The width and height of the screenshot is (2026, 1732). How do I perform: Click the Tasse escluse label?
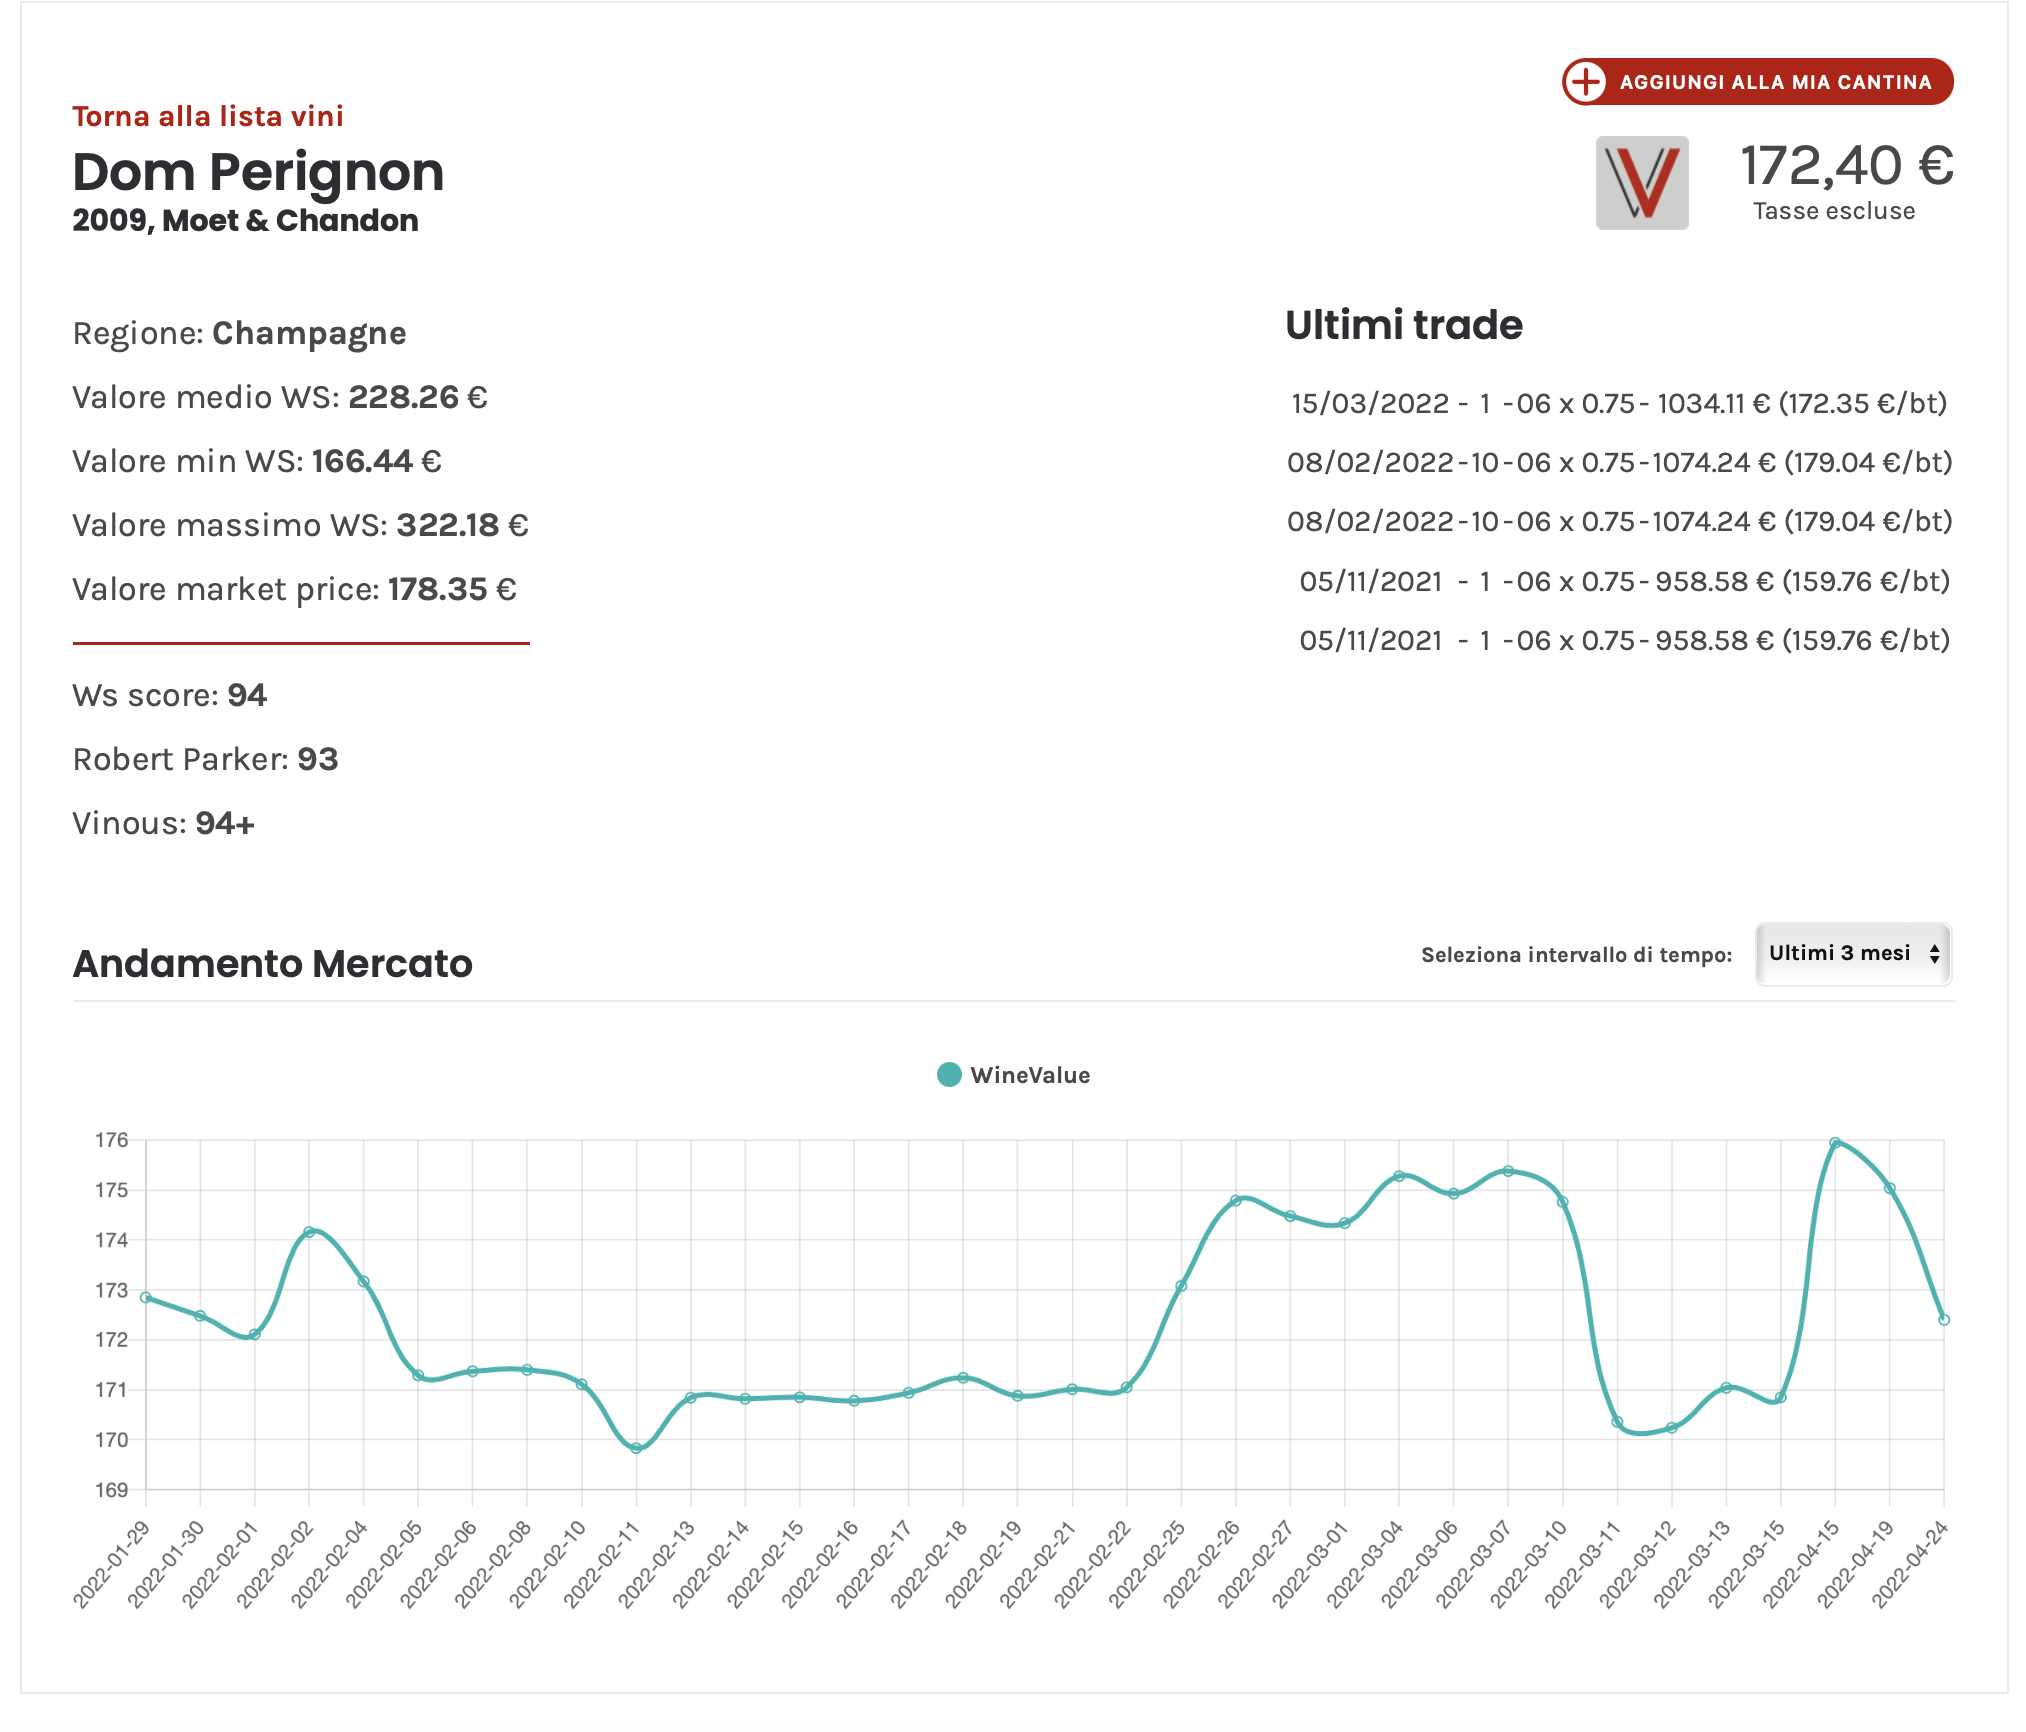(1834, 211)
